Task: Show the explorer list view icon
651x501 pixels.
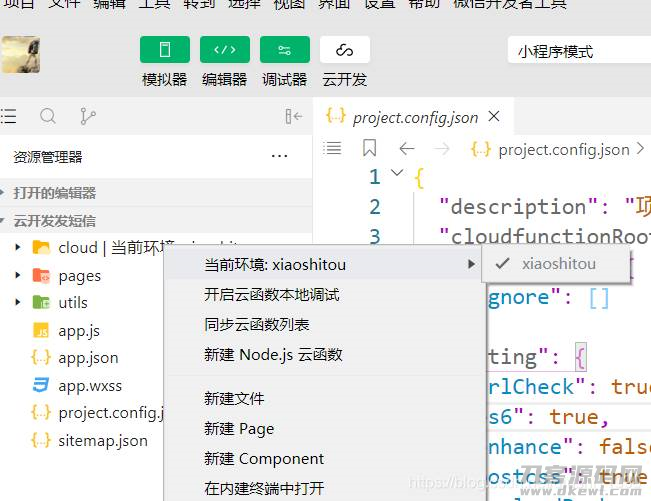Action: (8, 116)
